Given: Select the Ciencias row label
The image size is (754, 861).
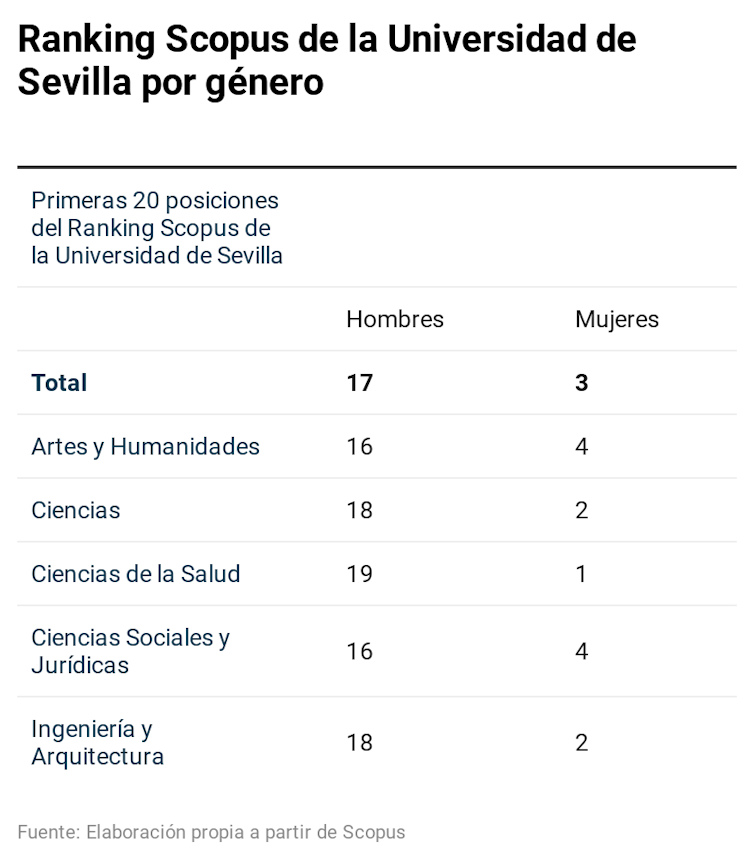Looking at the screenshot, I should pos(75,511).
